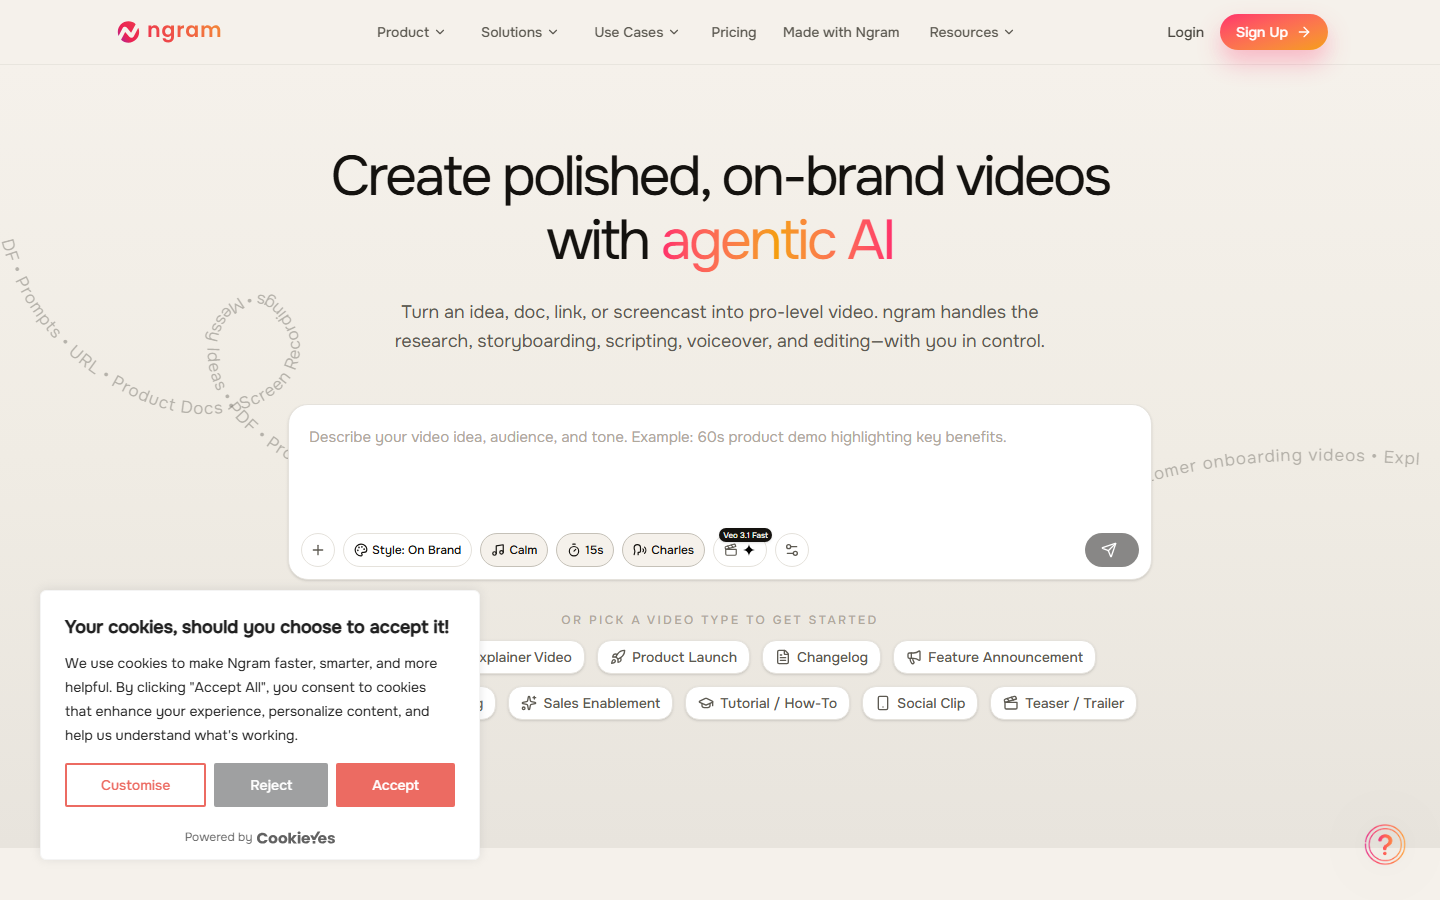Viewport: 1440px width, 900px height.
Task: Go to Made with Ngram
Action: (841, 32)
